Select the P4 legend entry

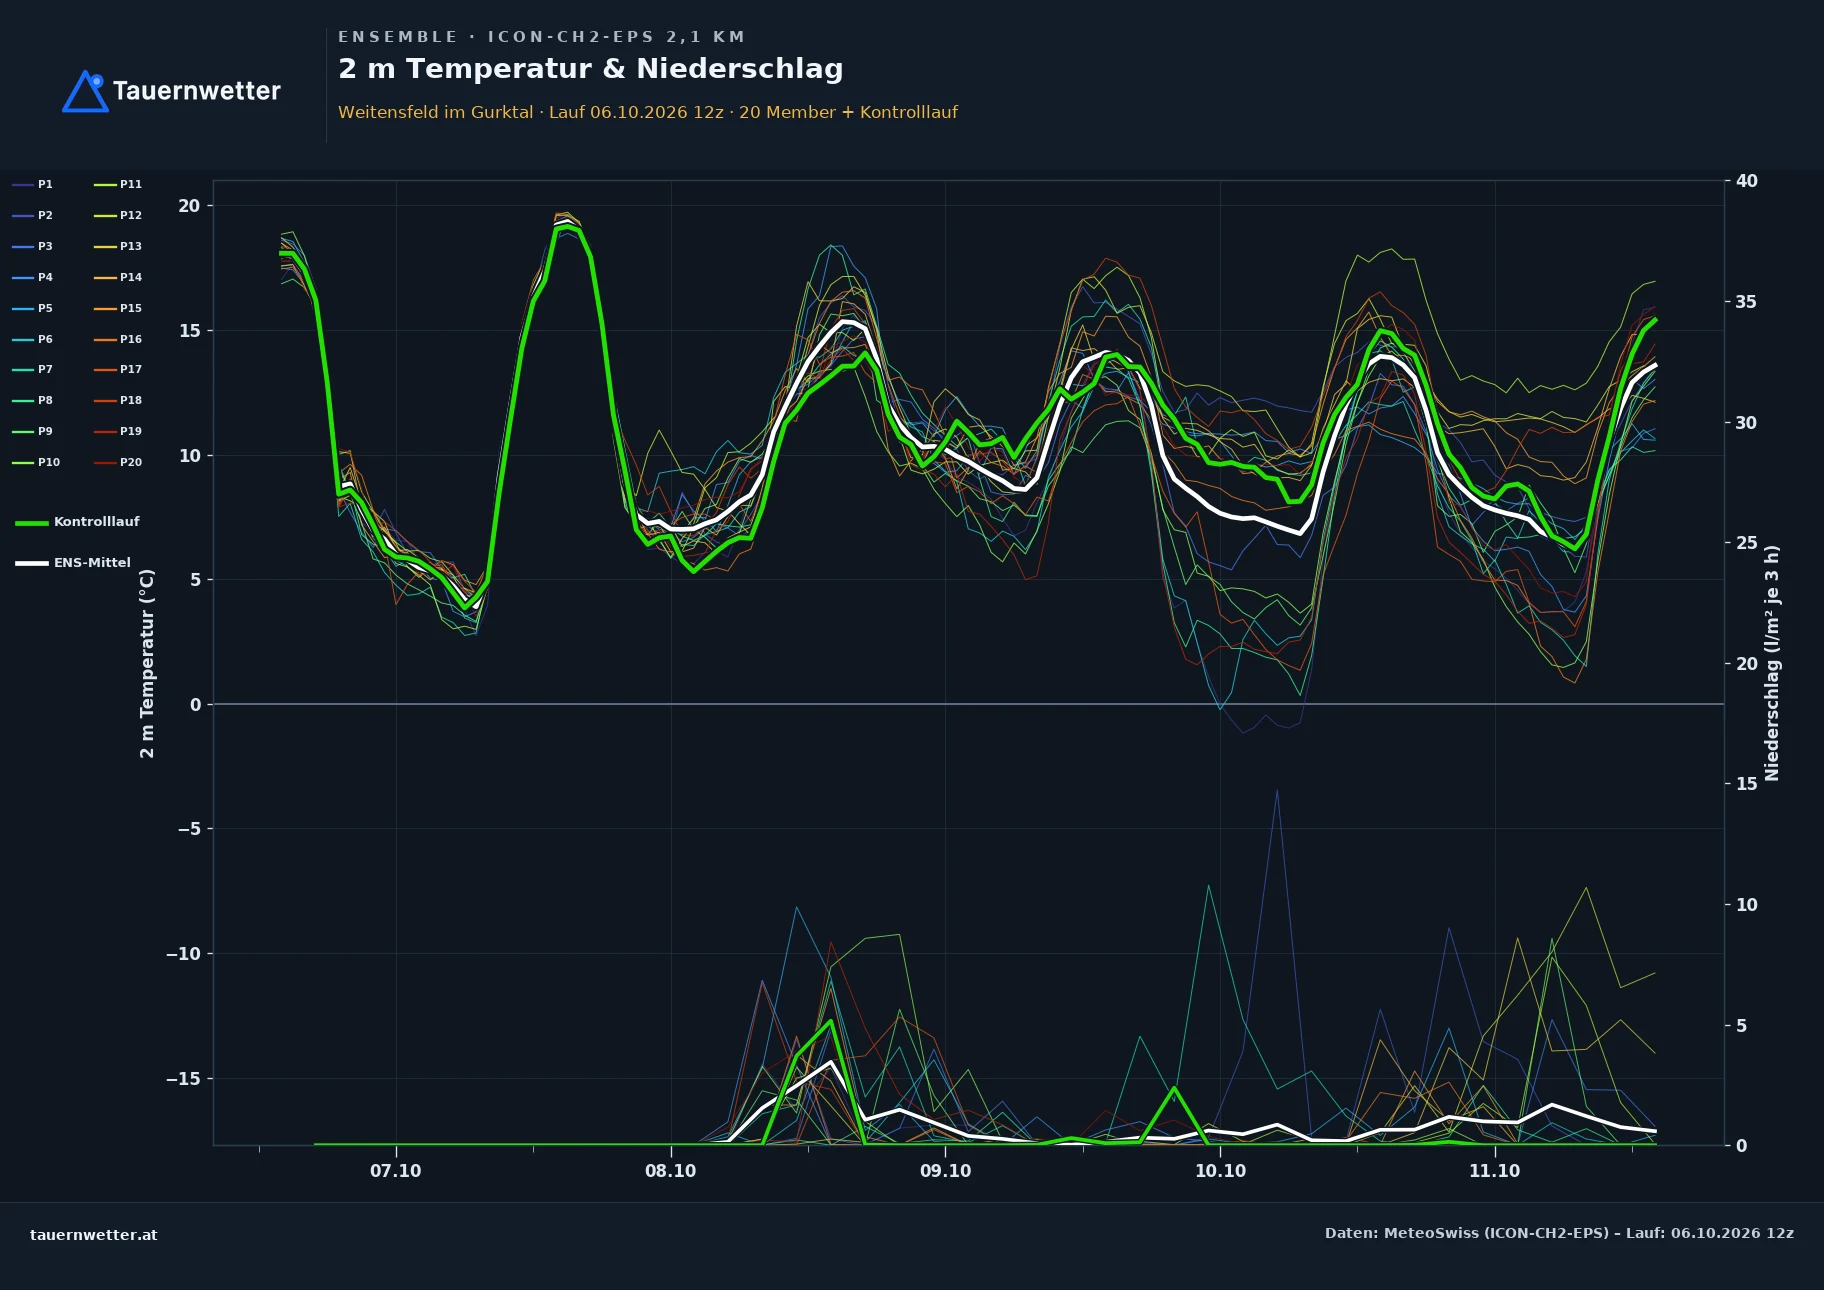33,277
